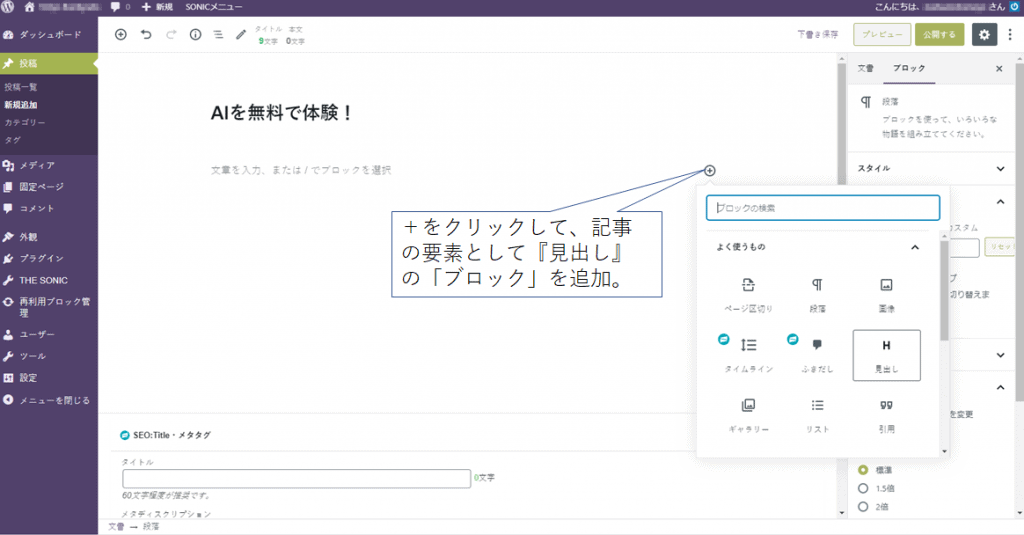Screen dimensions: 1024x535
Task: Insert the 引用 quote block
Action: tap(886, 414)
